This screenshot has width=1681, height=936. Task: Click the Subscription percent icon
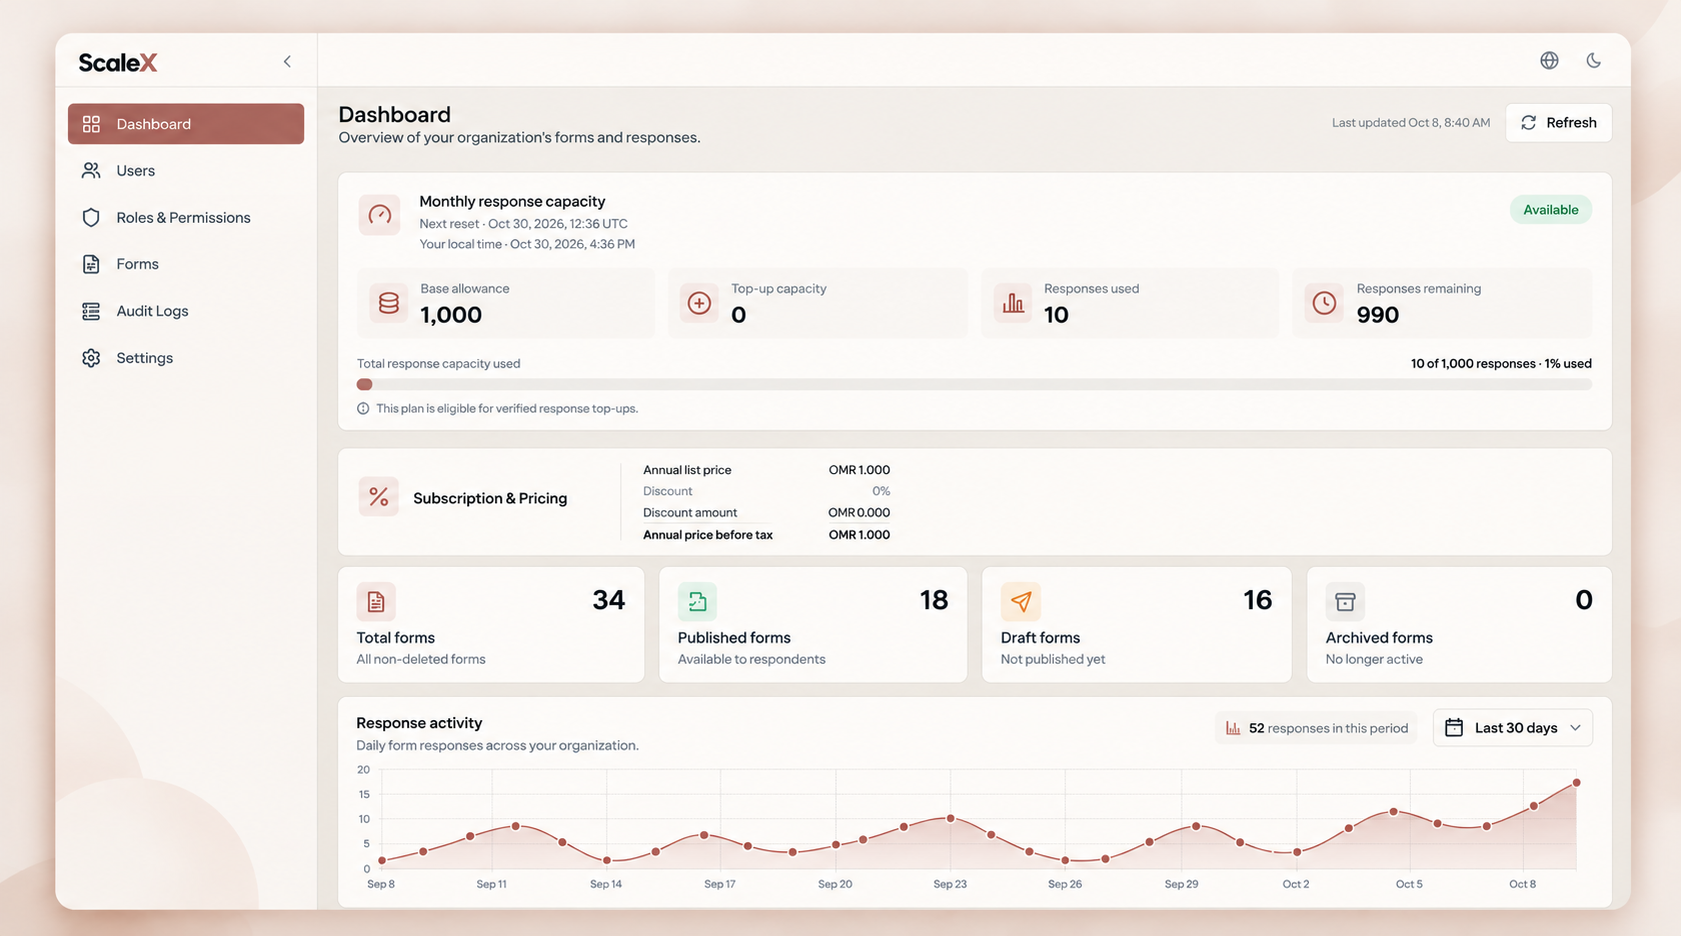click(x=379, y=497)
